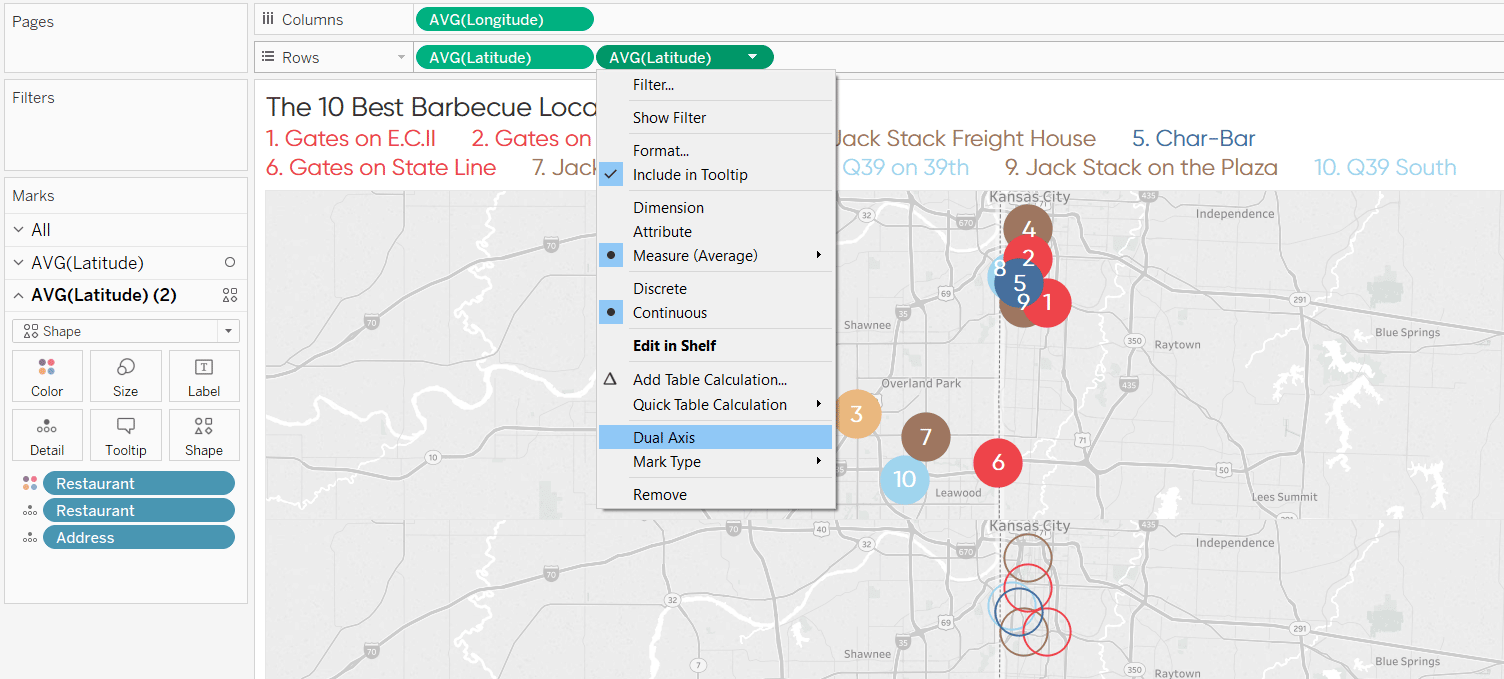This screenshot has width=1504, height=679.
Task: Click legend text 6. Gates on State Line
Action: coord(381,167)
